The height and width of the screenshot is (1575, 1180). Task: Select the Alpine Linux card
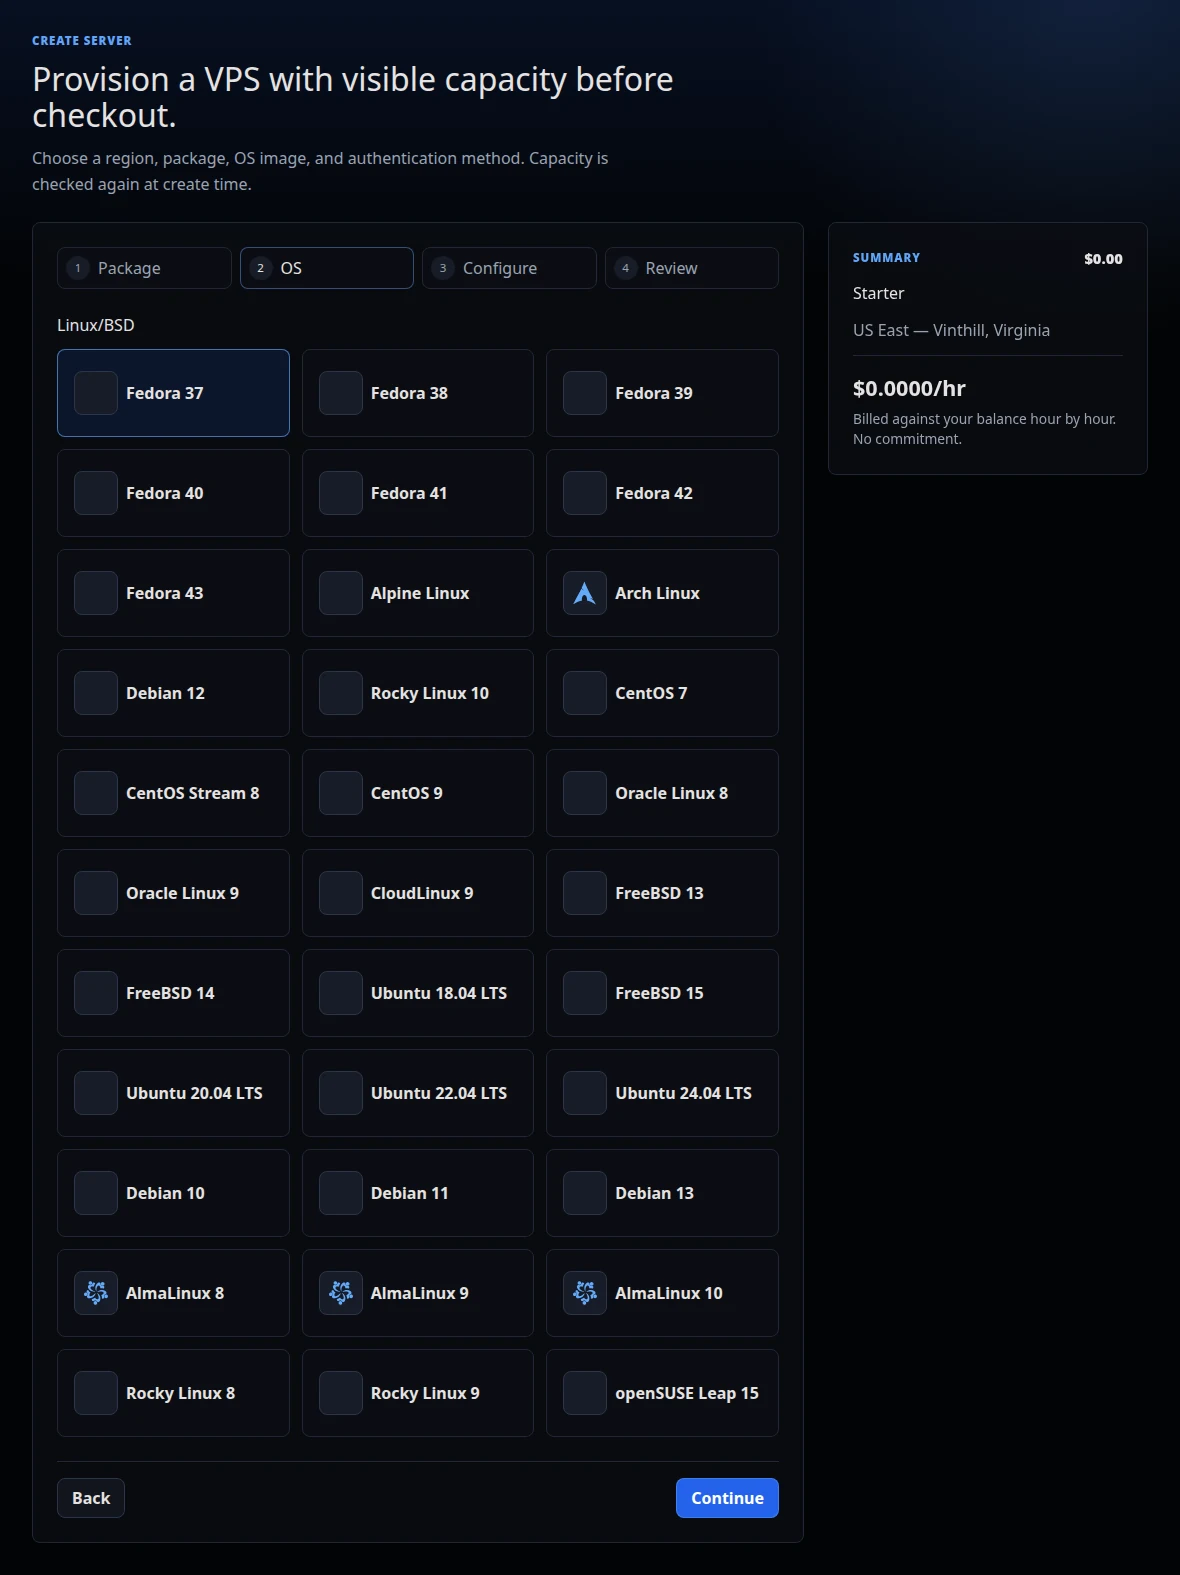pos(418,593)
